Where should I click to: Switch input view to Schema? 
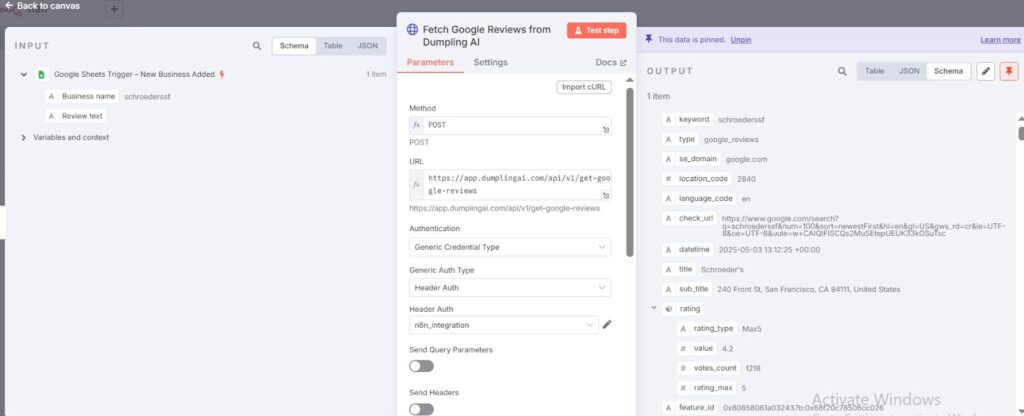[x=294, y=46]
